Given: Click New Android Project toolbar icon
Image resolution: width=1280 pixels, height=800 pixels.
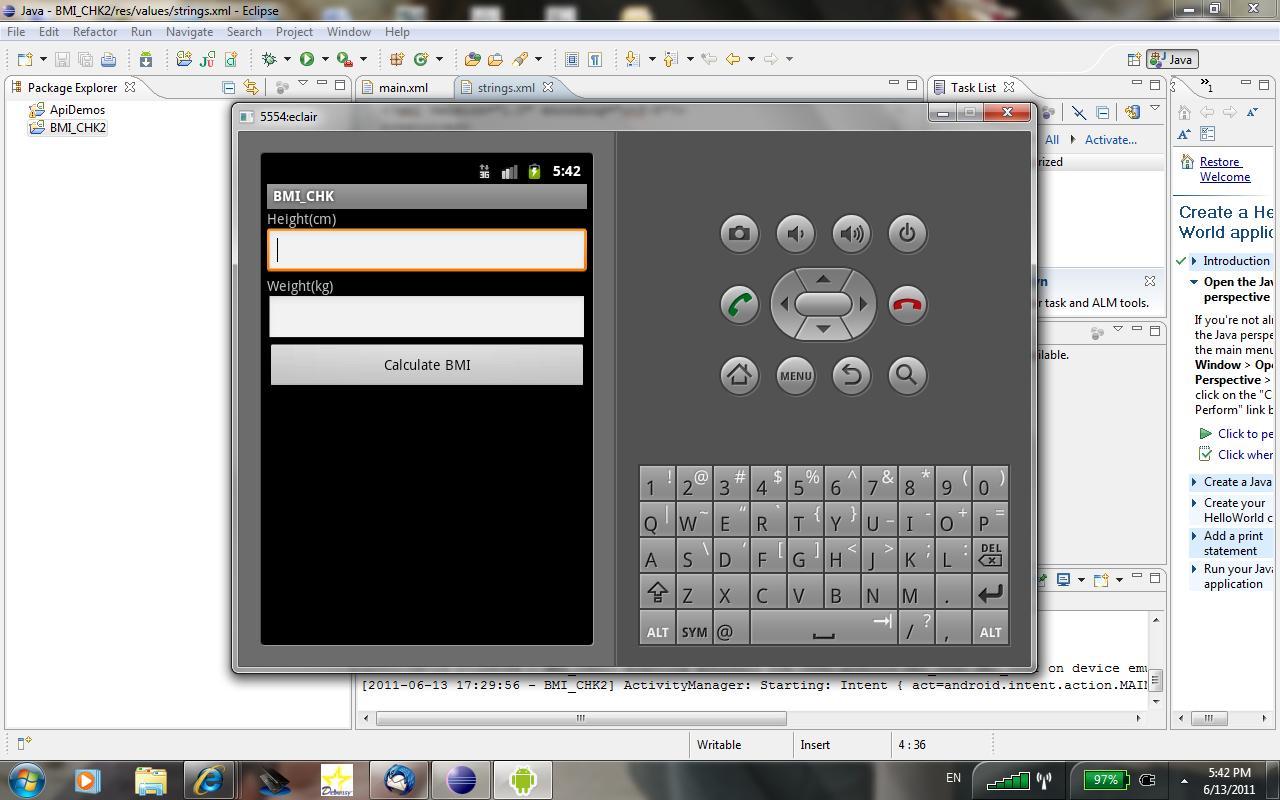Looking at the screenshot, I should pyautogui.click(x=184, y=59).
